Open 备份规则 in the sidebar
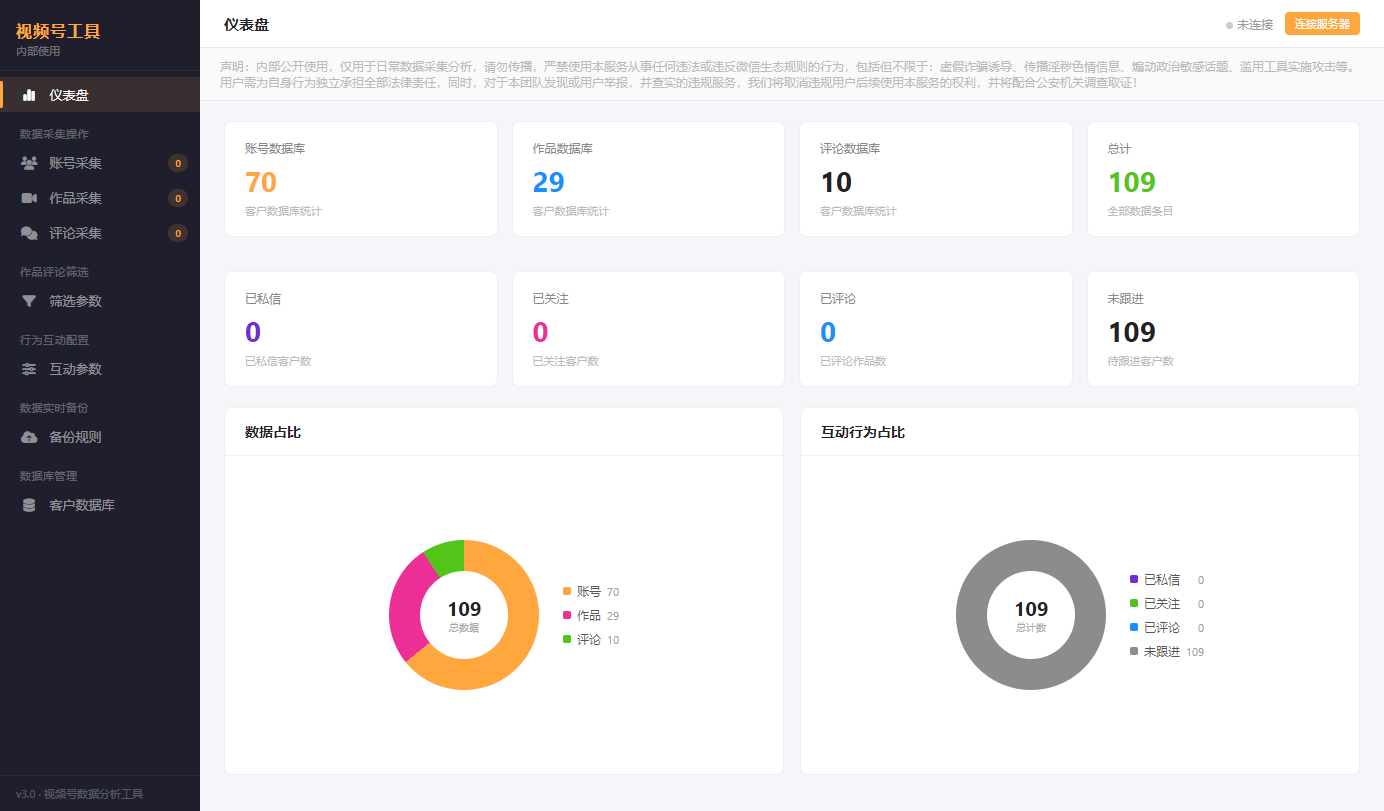 coord(100,437)
